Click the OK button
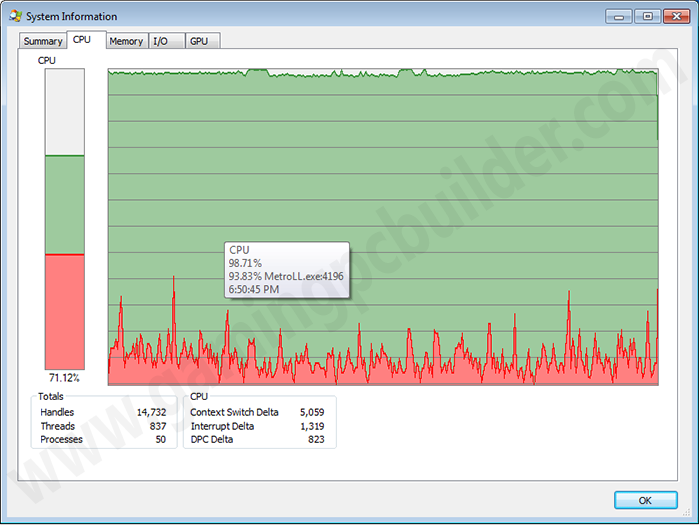 click(x=646, y=500)
